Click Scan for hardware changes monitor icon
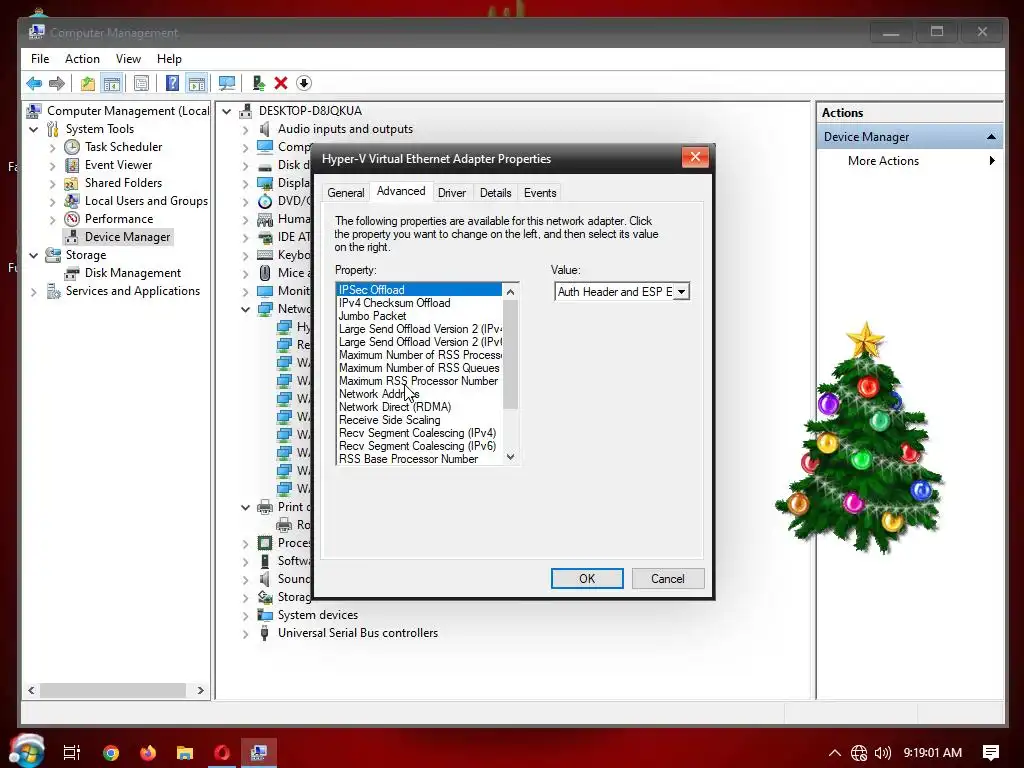Screen dimensions: 1024x768 pyautogui.click(x=227, y=84)
